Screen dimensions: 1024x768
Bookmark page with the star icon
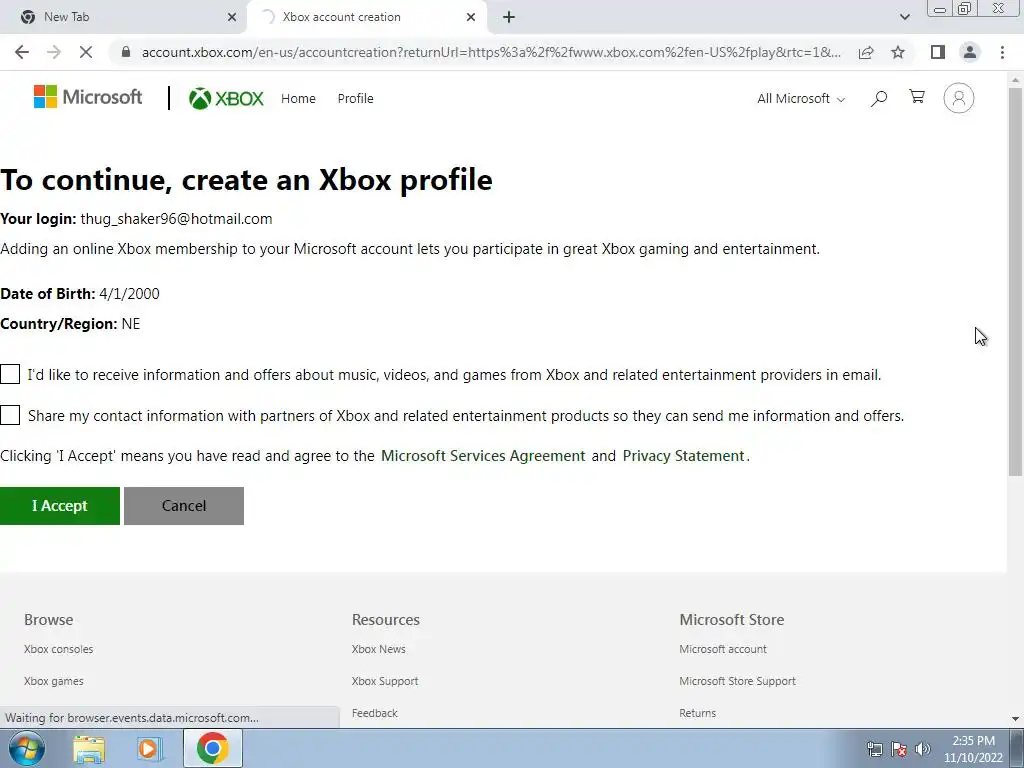pos(898,52)
